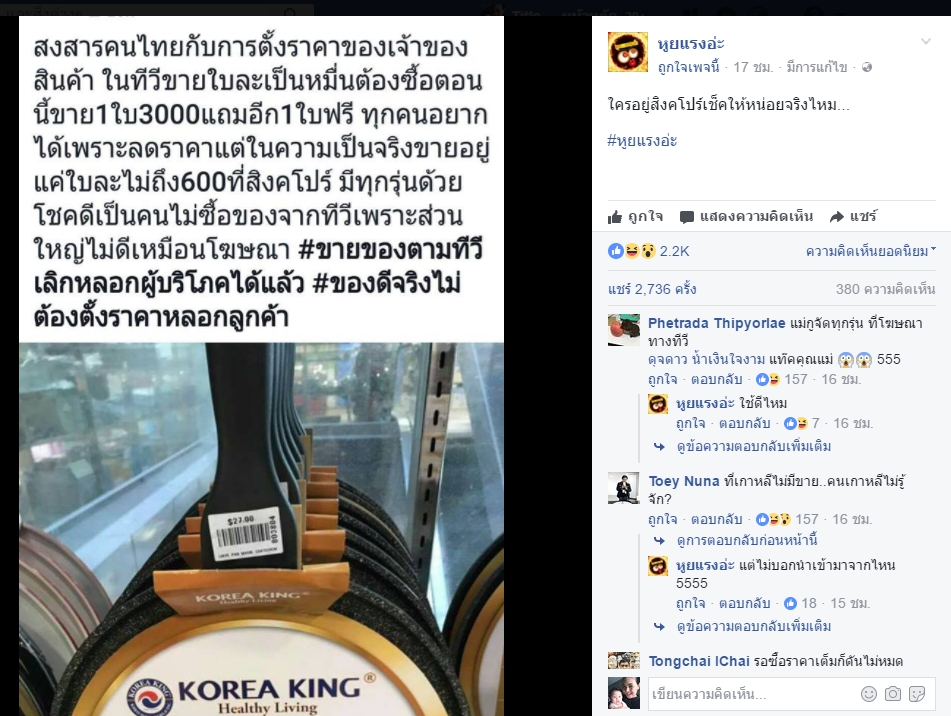The height and width of the screenshot is (716, 951).
Task: Click the แชร์ 2,736 ครั้ง shares count
Action: (x=652, y=289)
